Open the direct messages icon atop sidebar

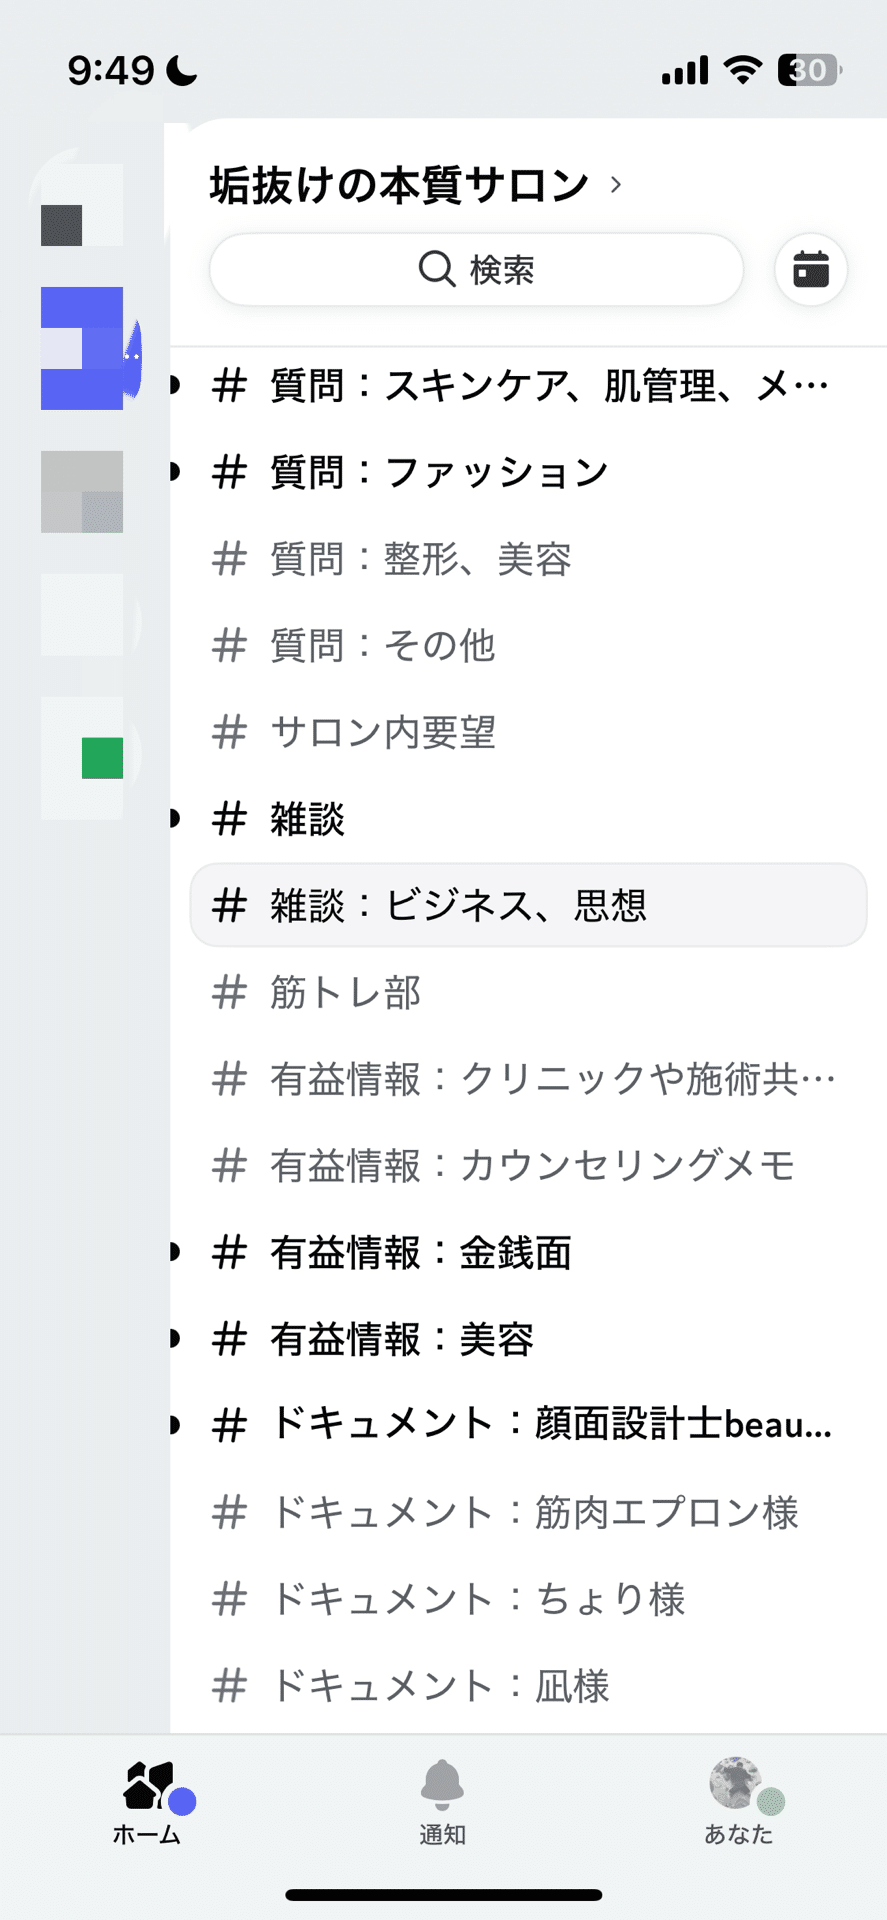tap(80, 207)
